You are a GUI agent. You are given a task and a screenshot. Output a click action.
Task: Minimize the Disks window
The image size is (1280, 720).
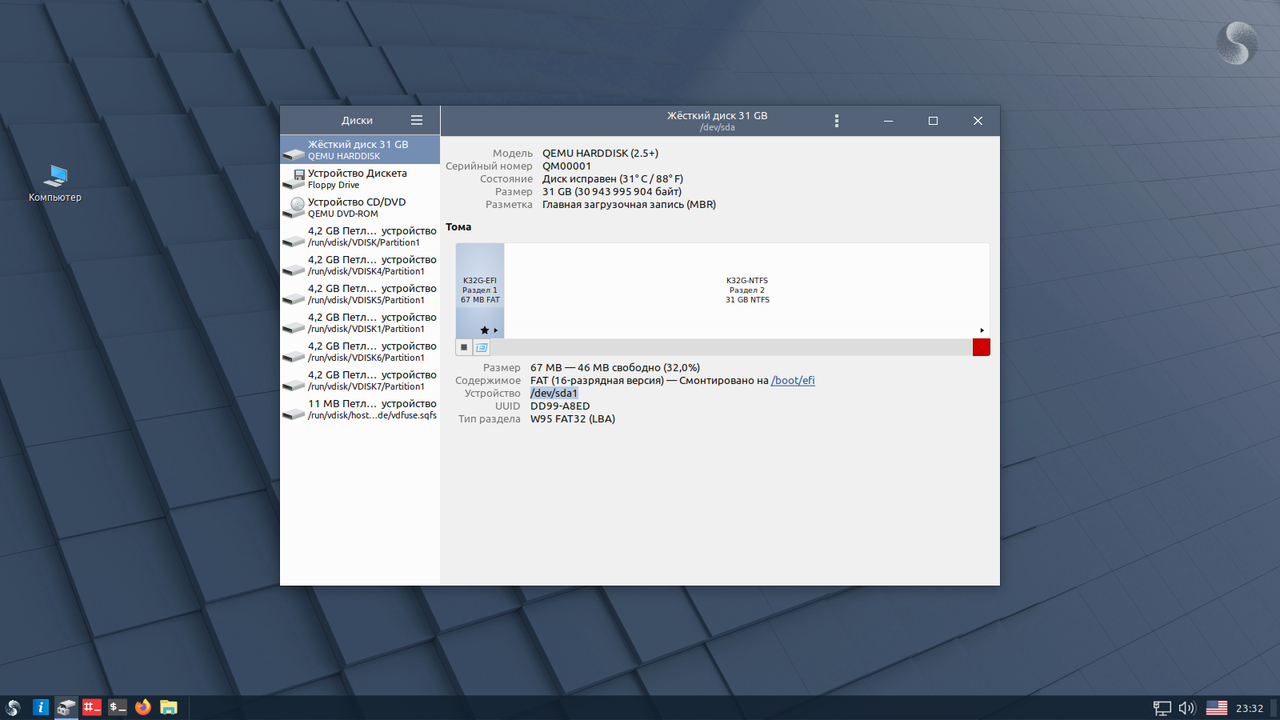pyautogui.click(x=888, y=121)
